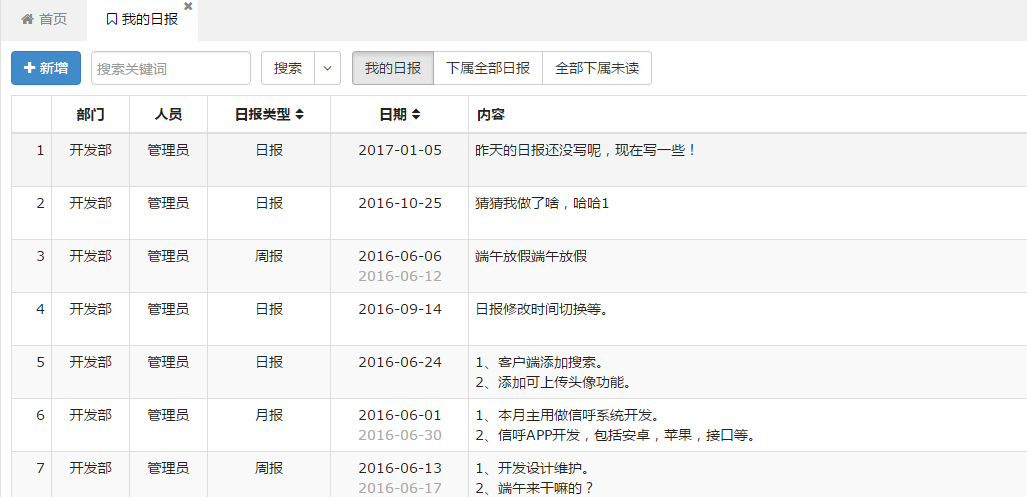Image resolution: width=1027 pixels, height=497 pixels.
Task: Focus the 搜索关键词 search input field
Action: [x=171, y=68]
